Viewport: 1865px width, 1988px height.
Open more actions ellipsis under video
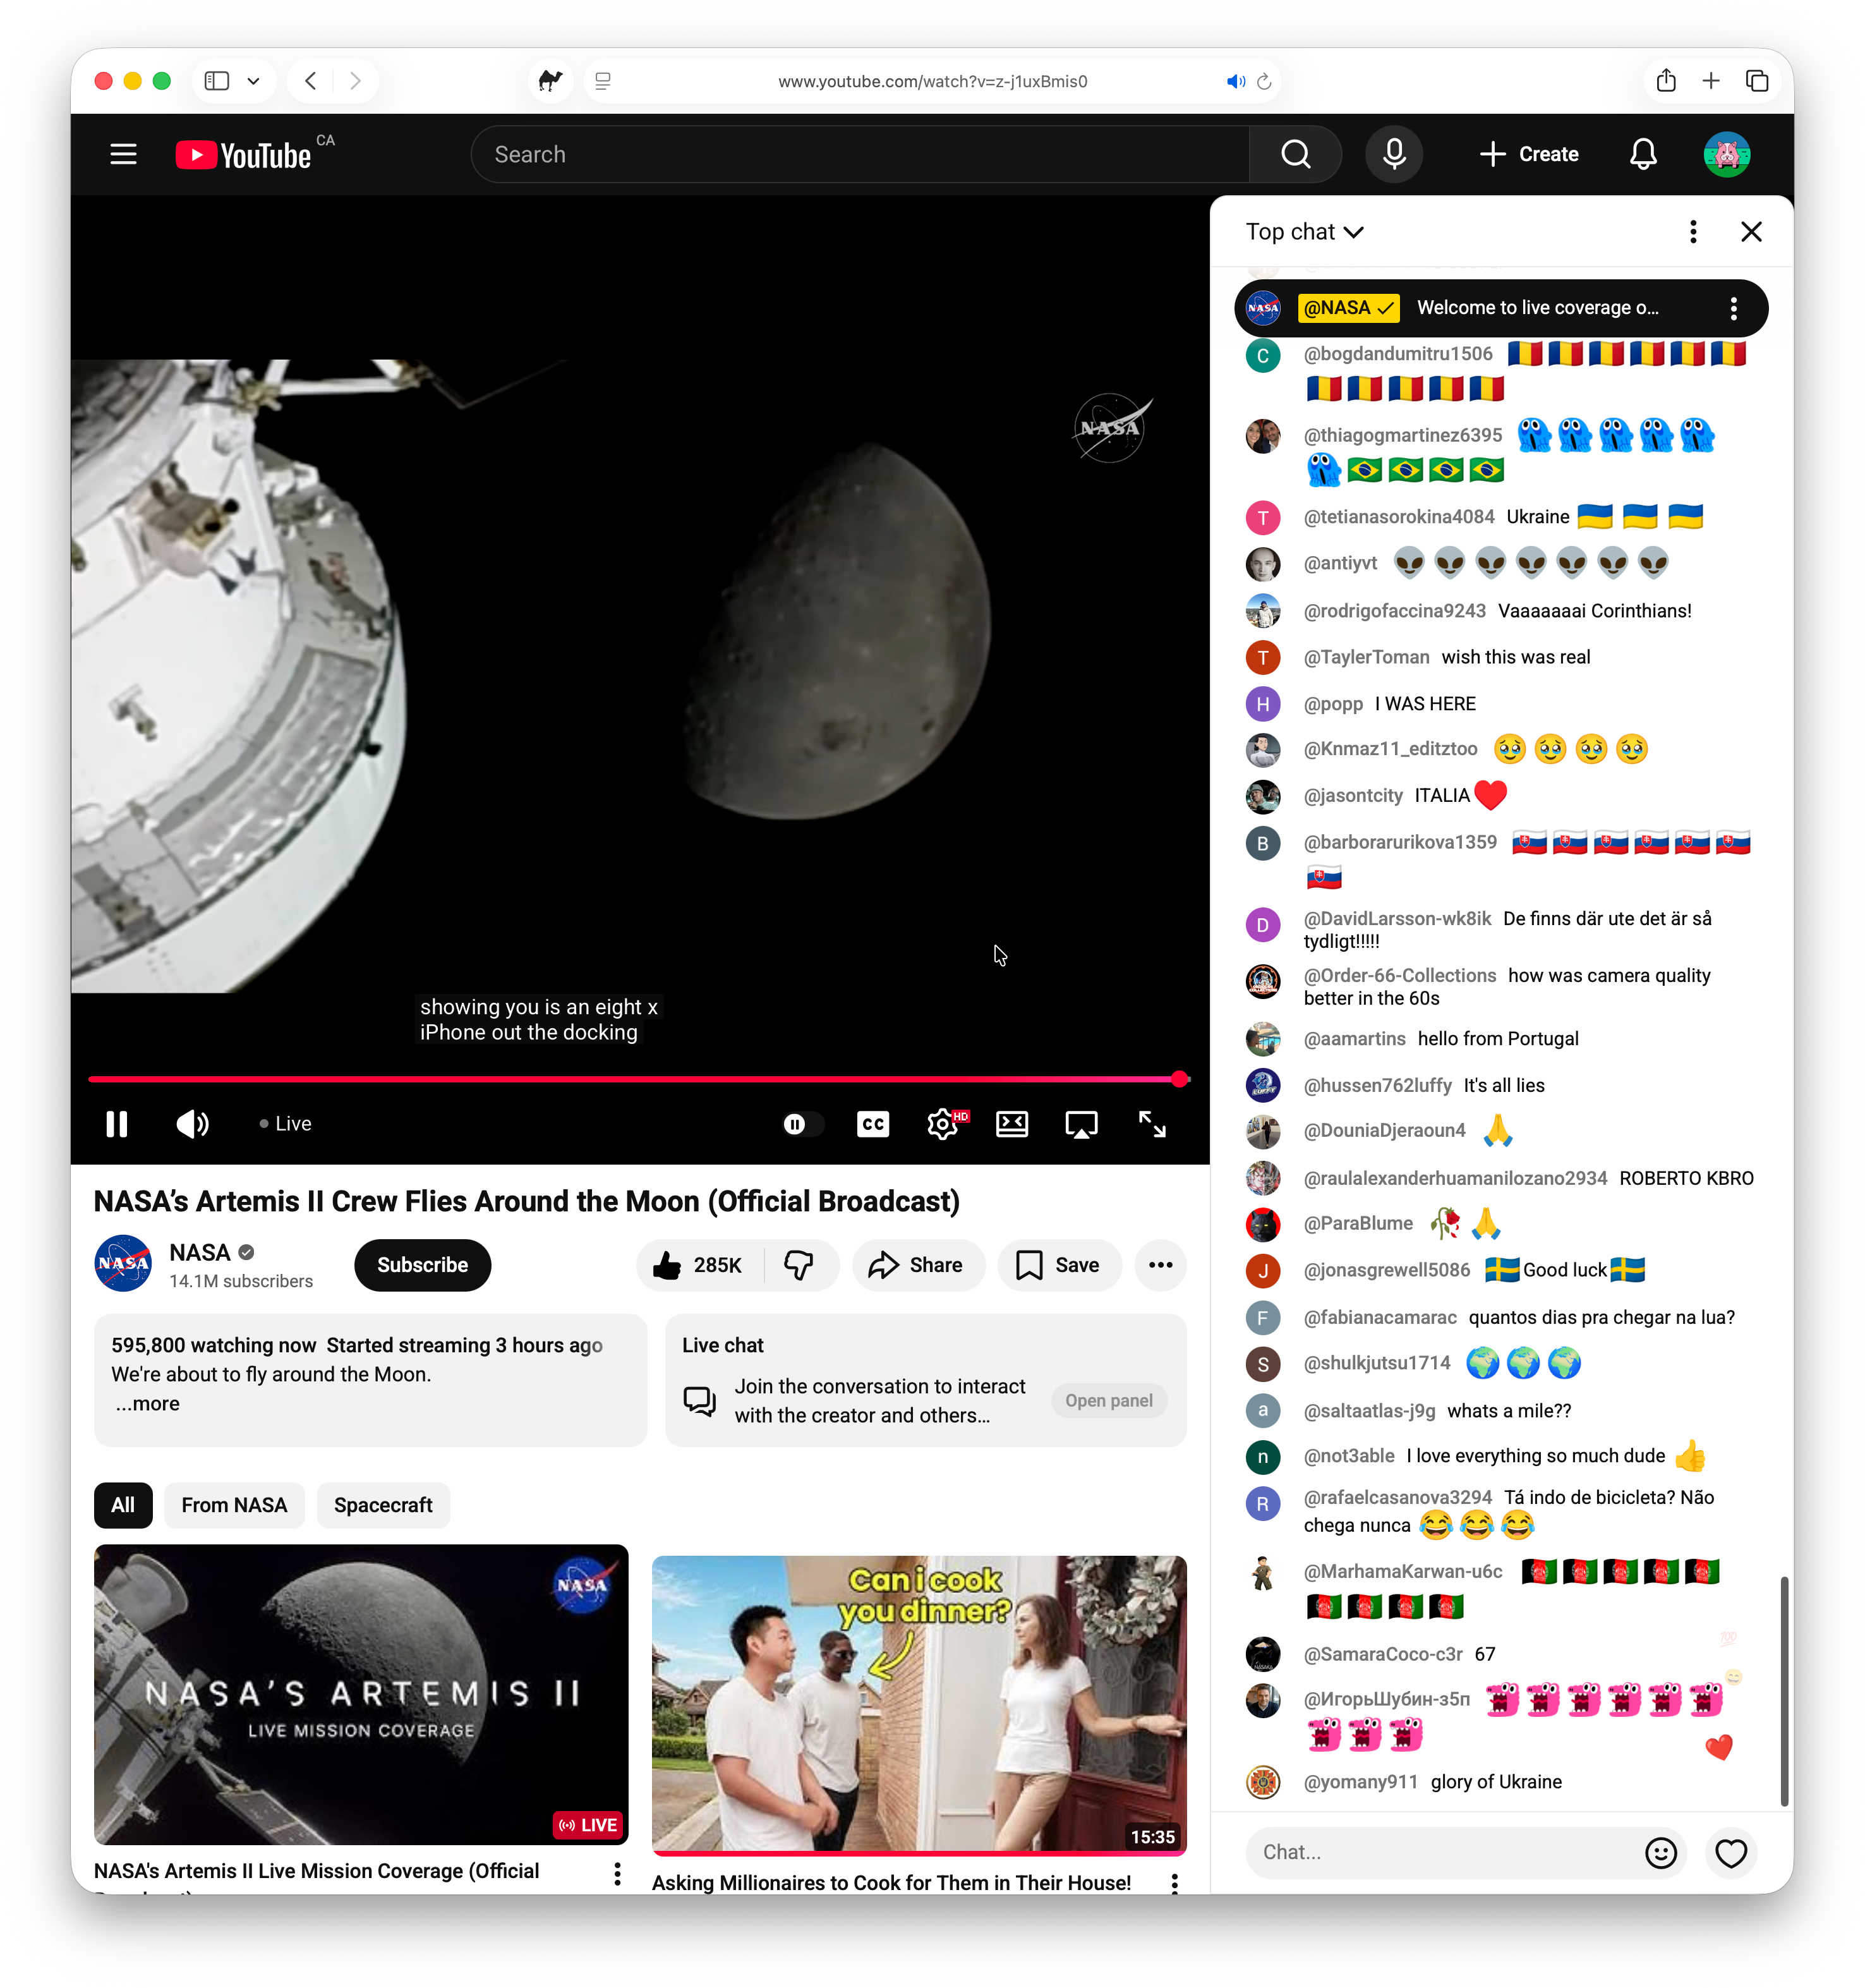click(x=1160, y=1265)
